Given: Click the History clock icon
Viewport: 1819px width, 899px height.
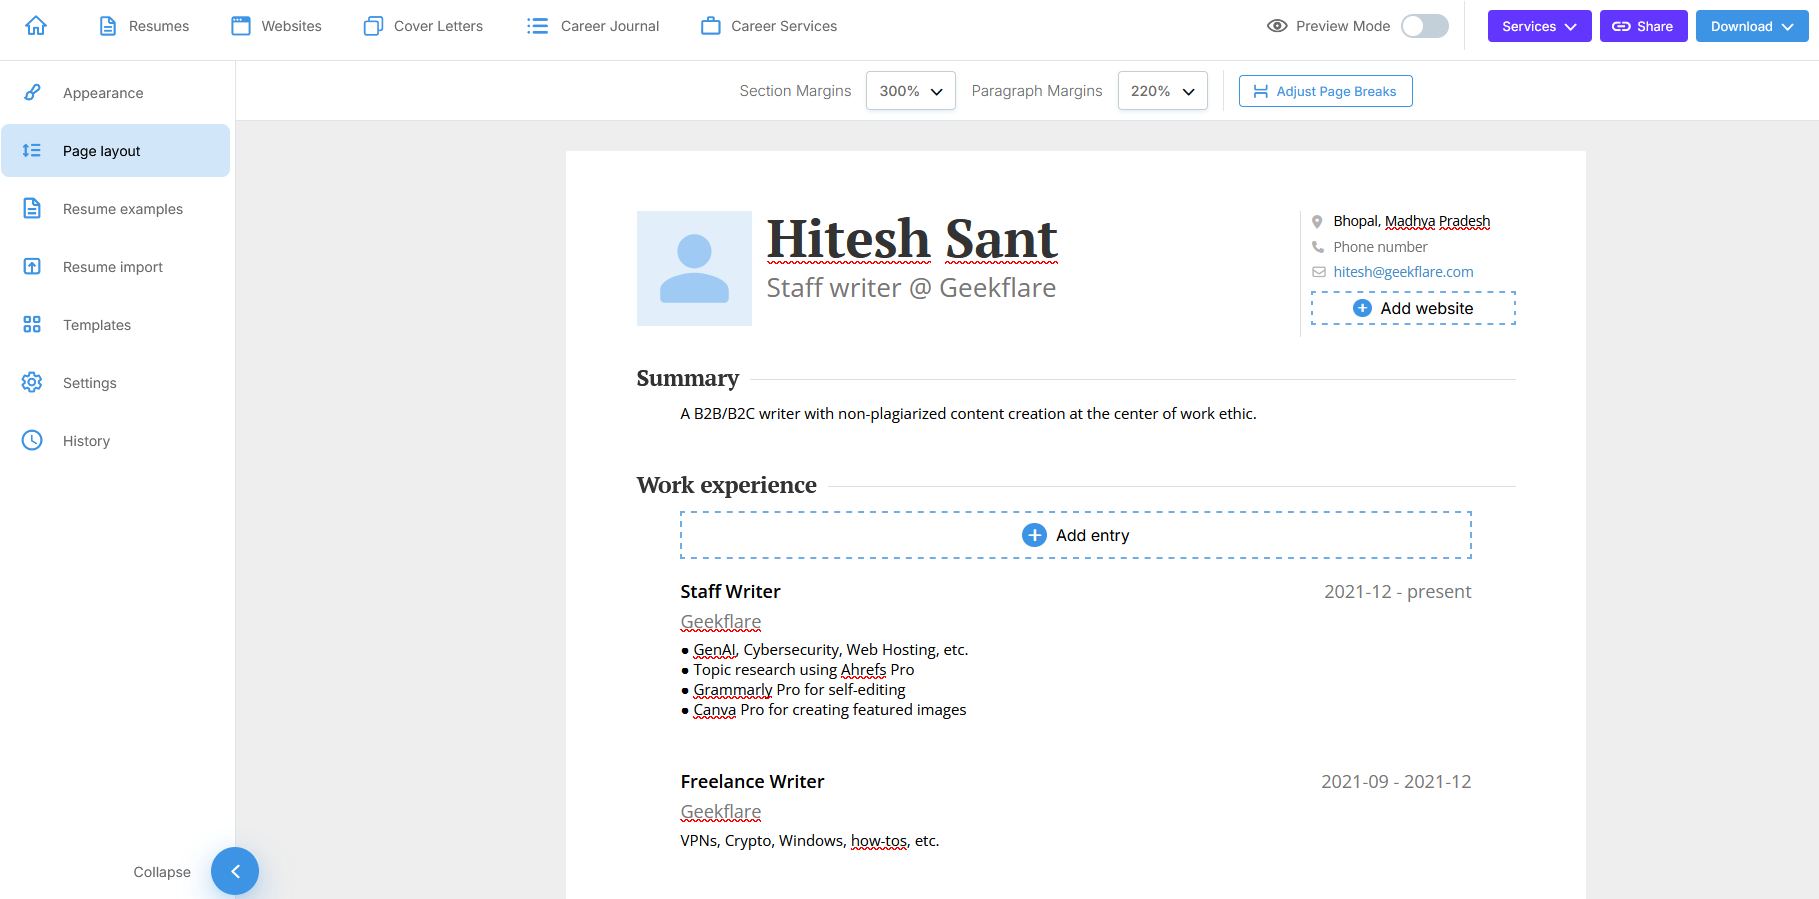Looking at the screenshot, I should [x=32, y=440].
